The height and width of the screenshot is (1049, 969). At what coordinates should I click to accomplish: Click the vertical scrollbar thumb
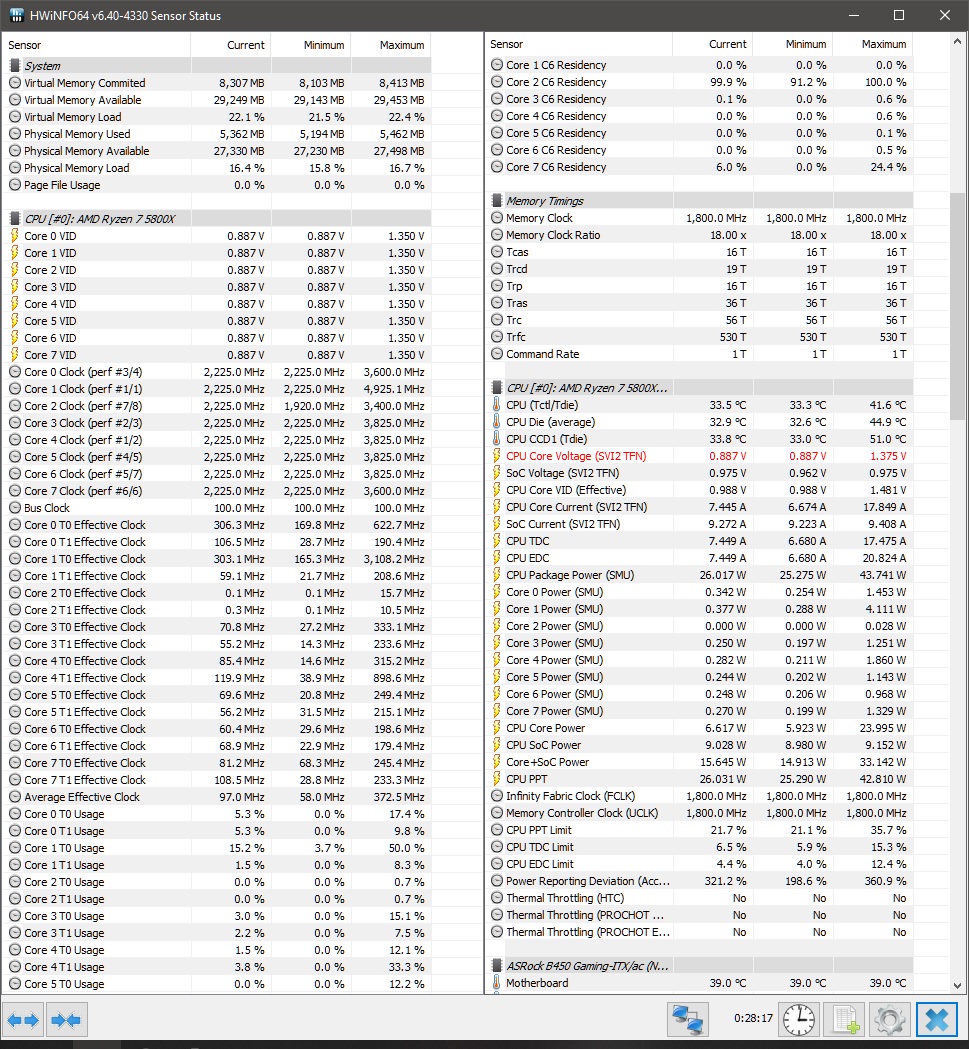(x=958, y=306)
